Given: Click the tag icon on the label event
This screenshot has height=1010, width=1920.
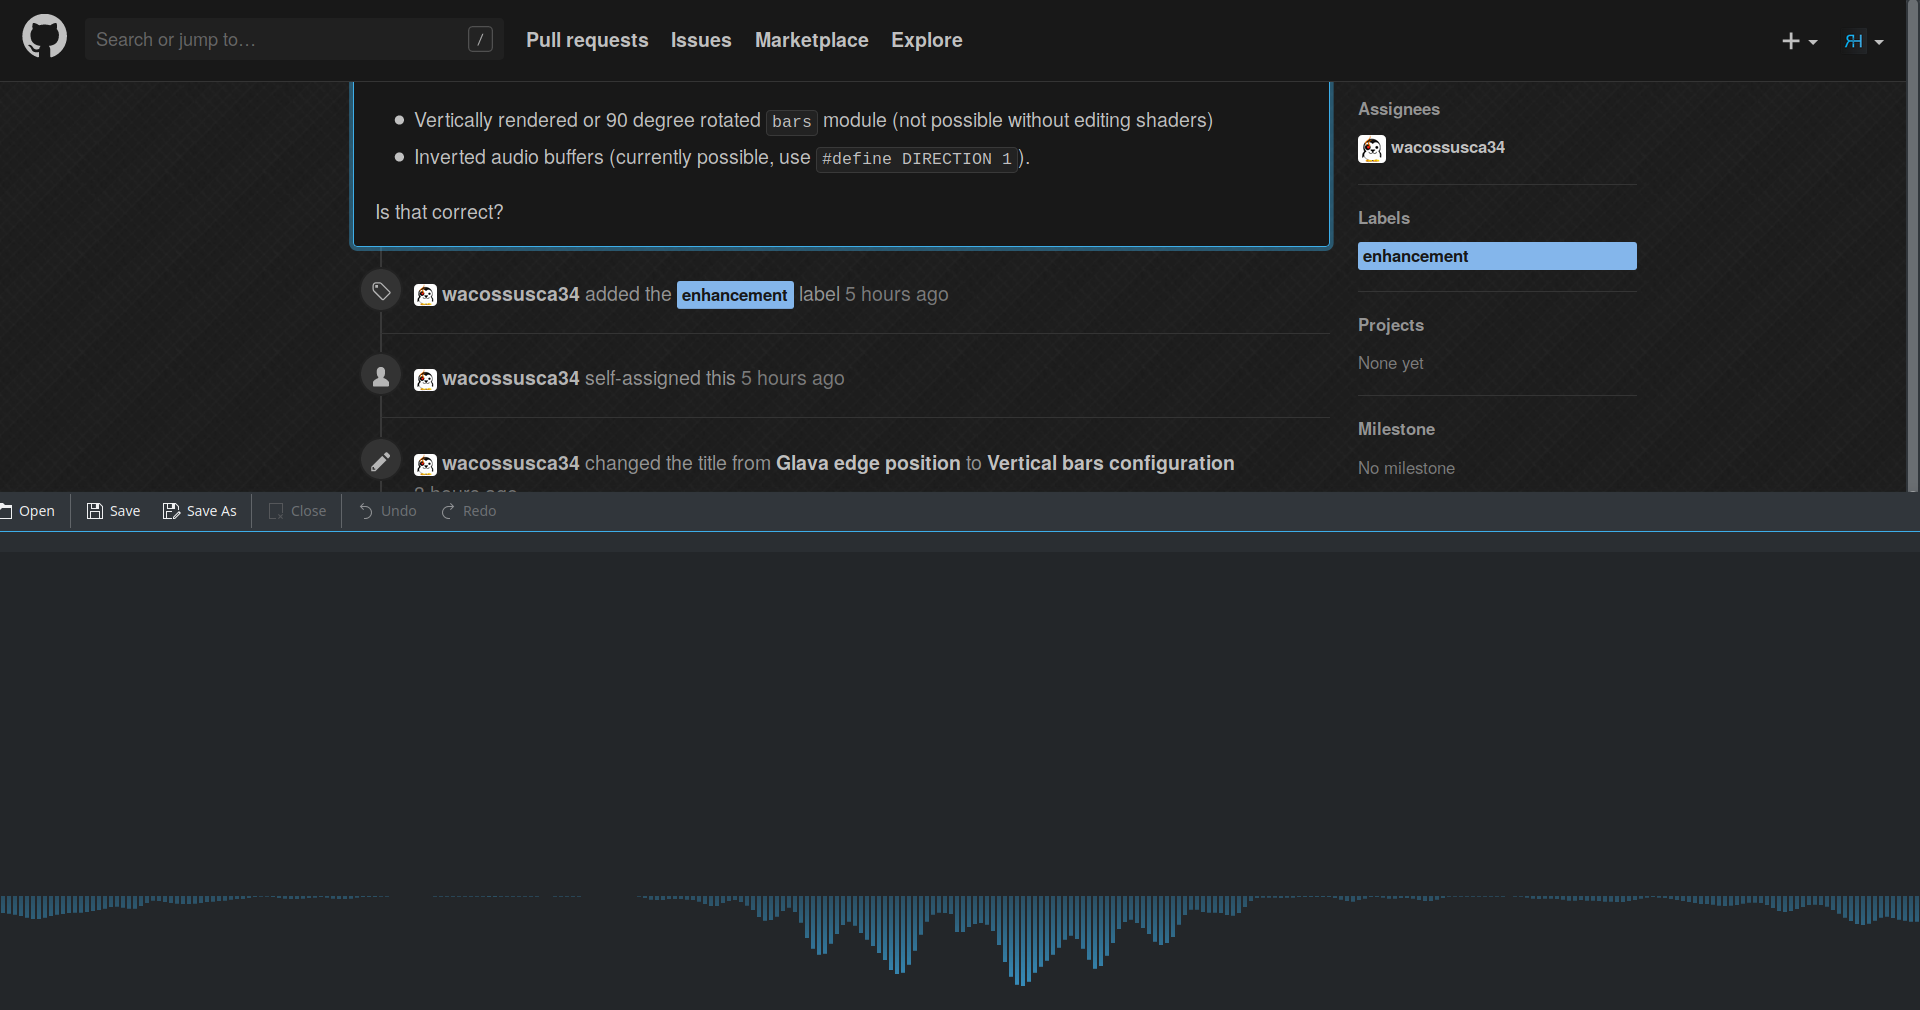Looking at the screenshot, I should pyautogui.click(x=380, y=291).
